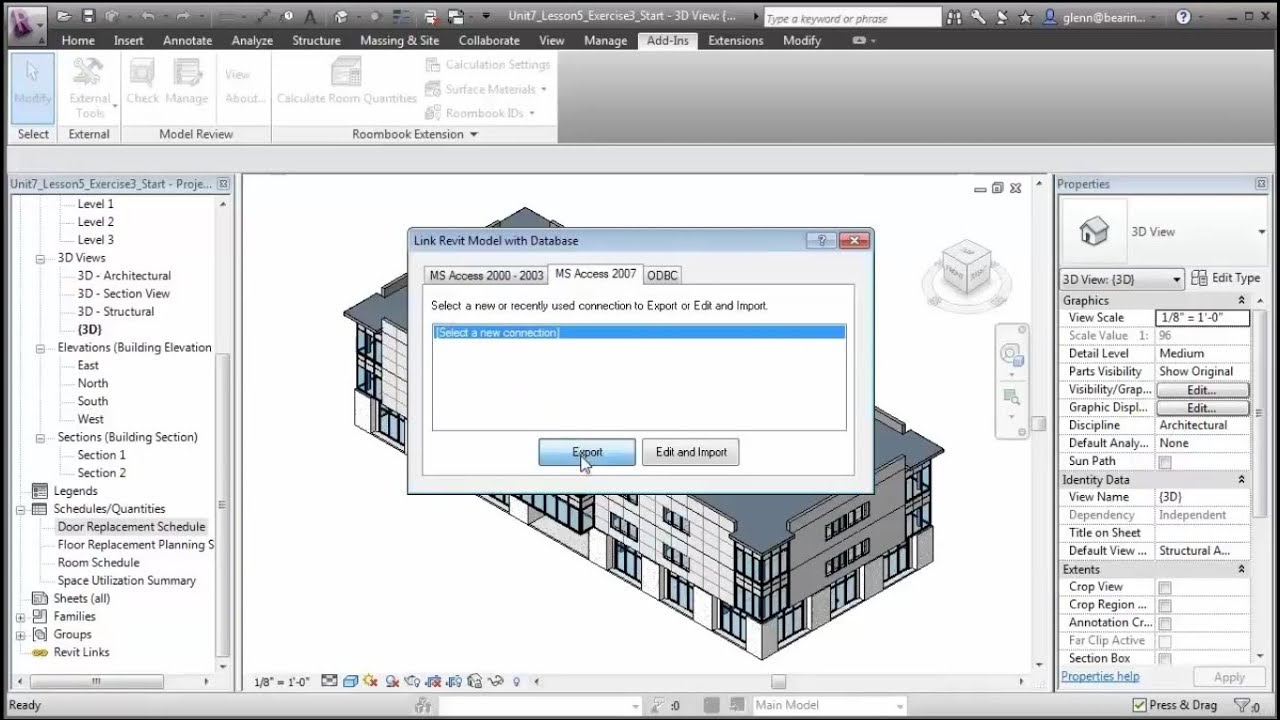Click the Legends icon in project browser

(x=40, y=491)
